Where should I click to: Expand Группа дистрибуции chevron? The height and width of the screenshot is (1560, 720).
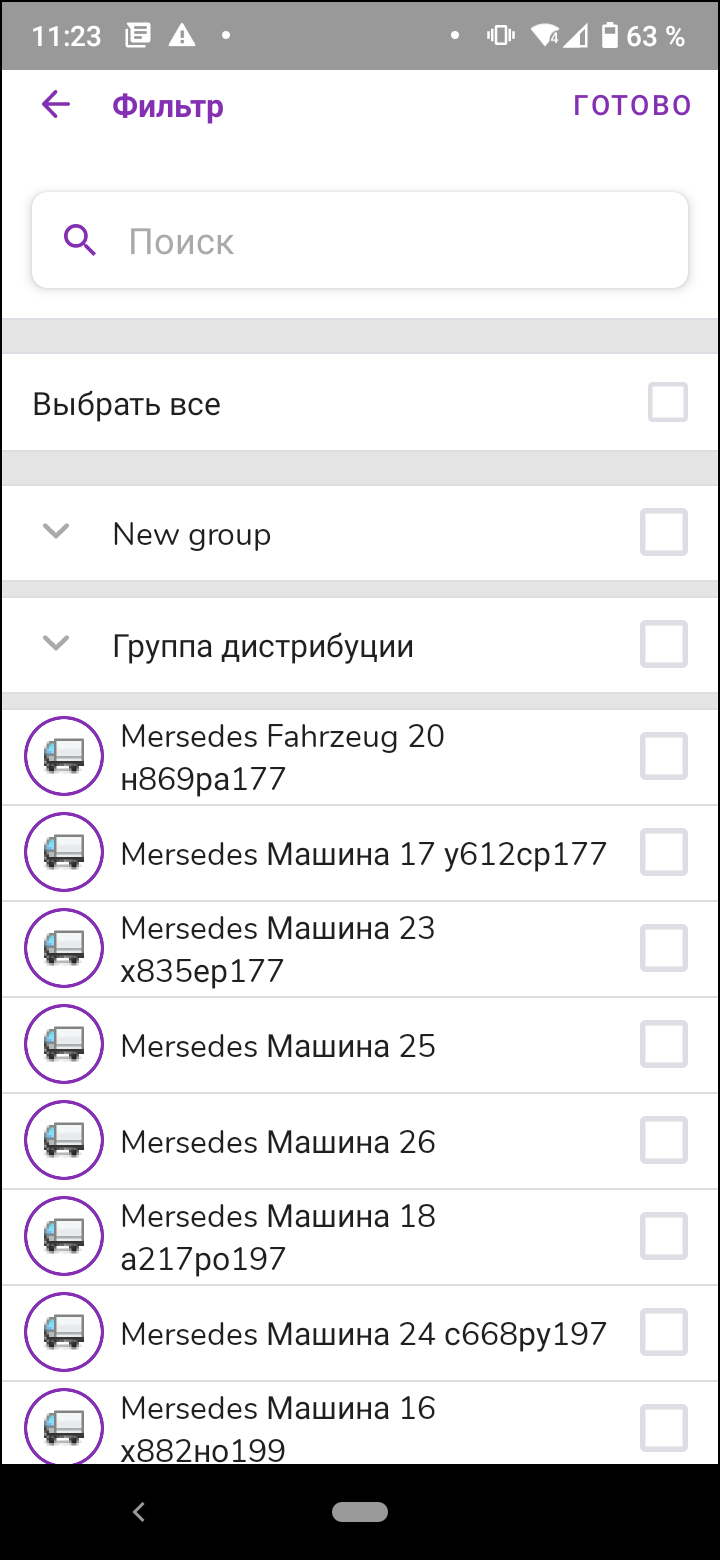pos(57,644)
